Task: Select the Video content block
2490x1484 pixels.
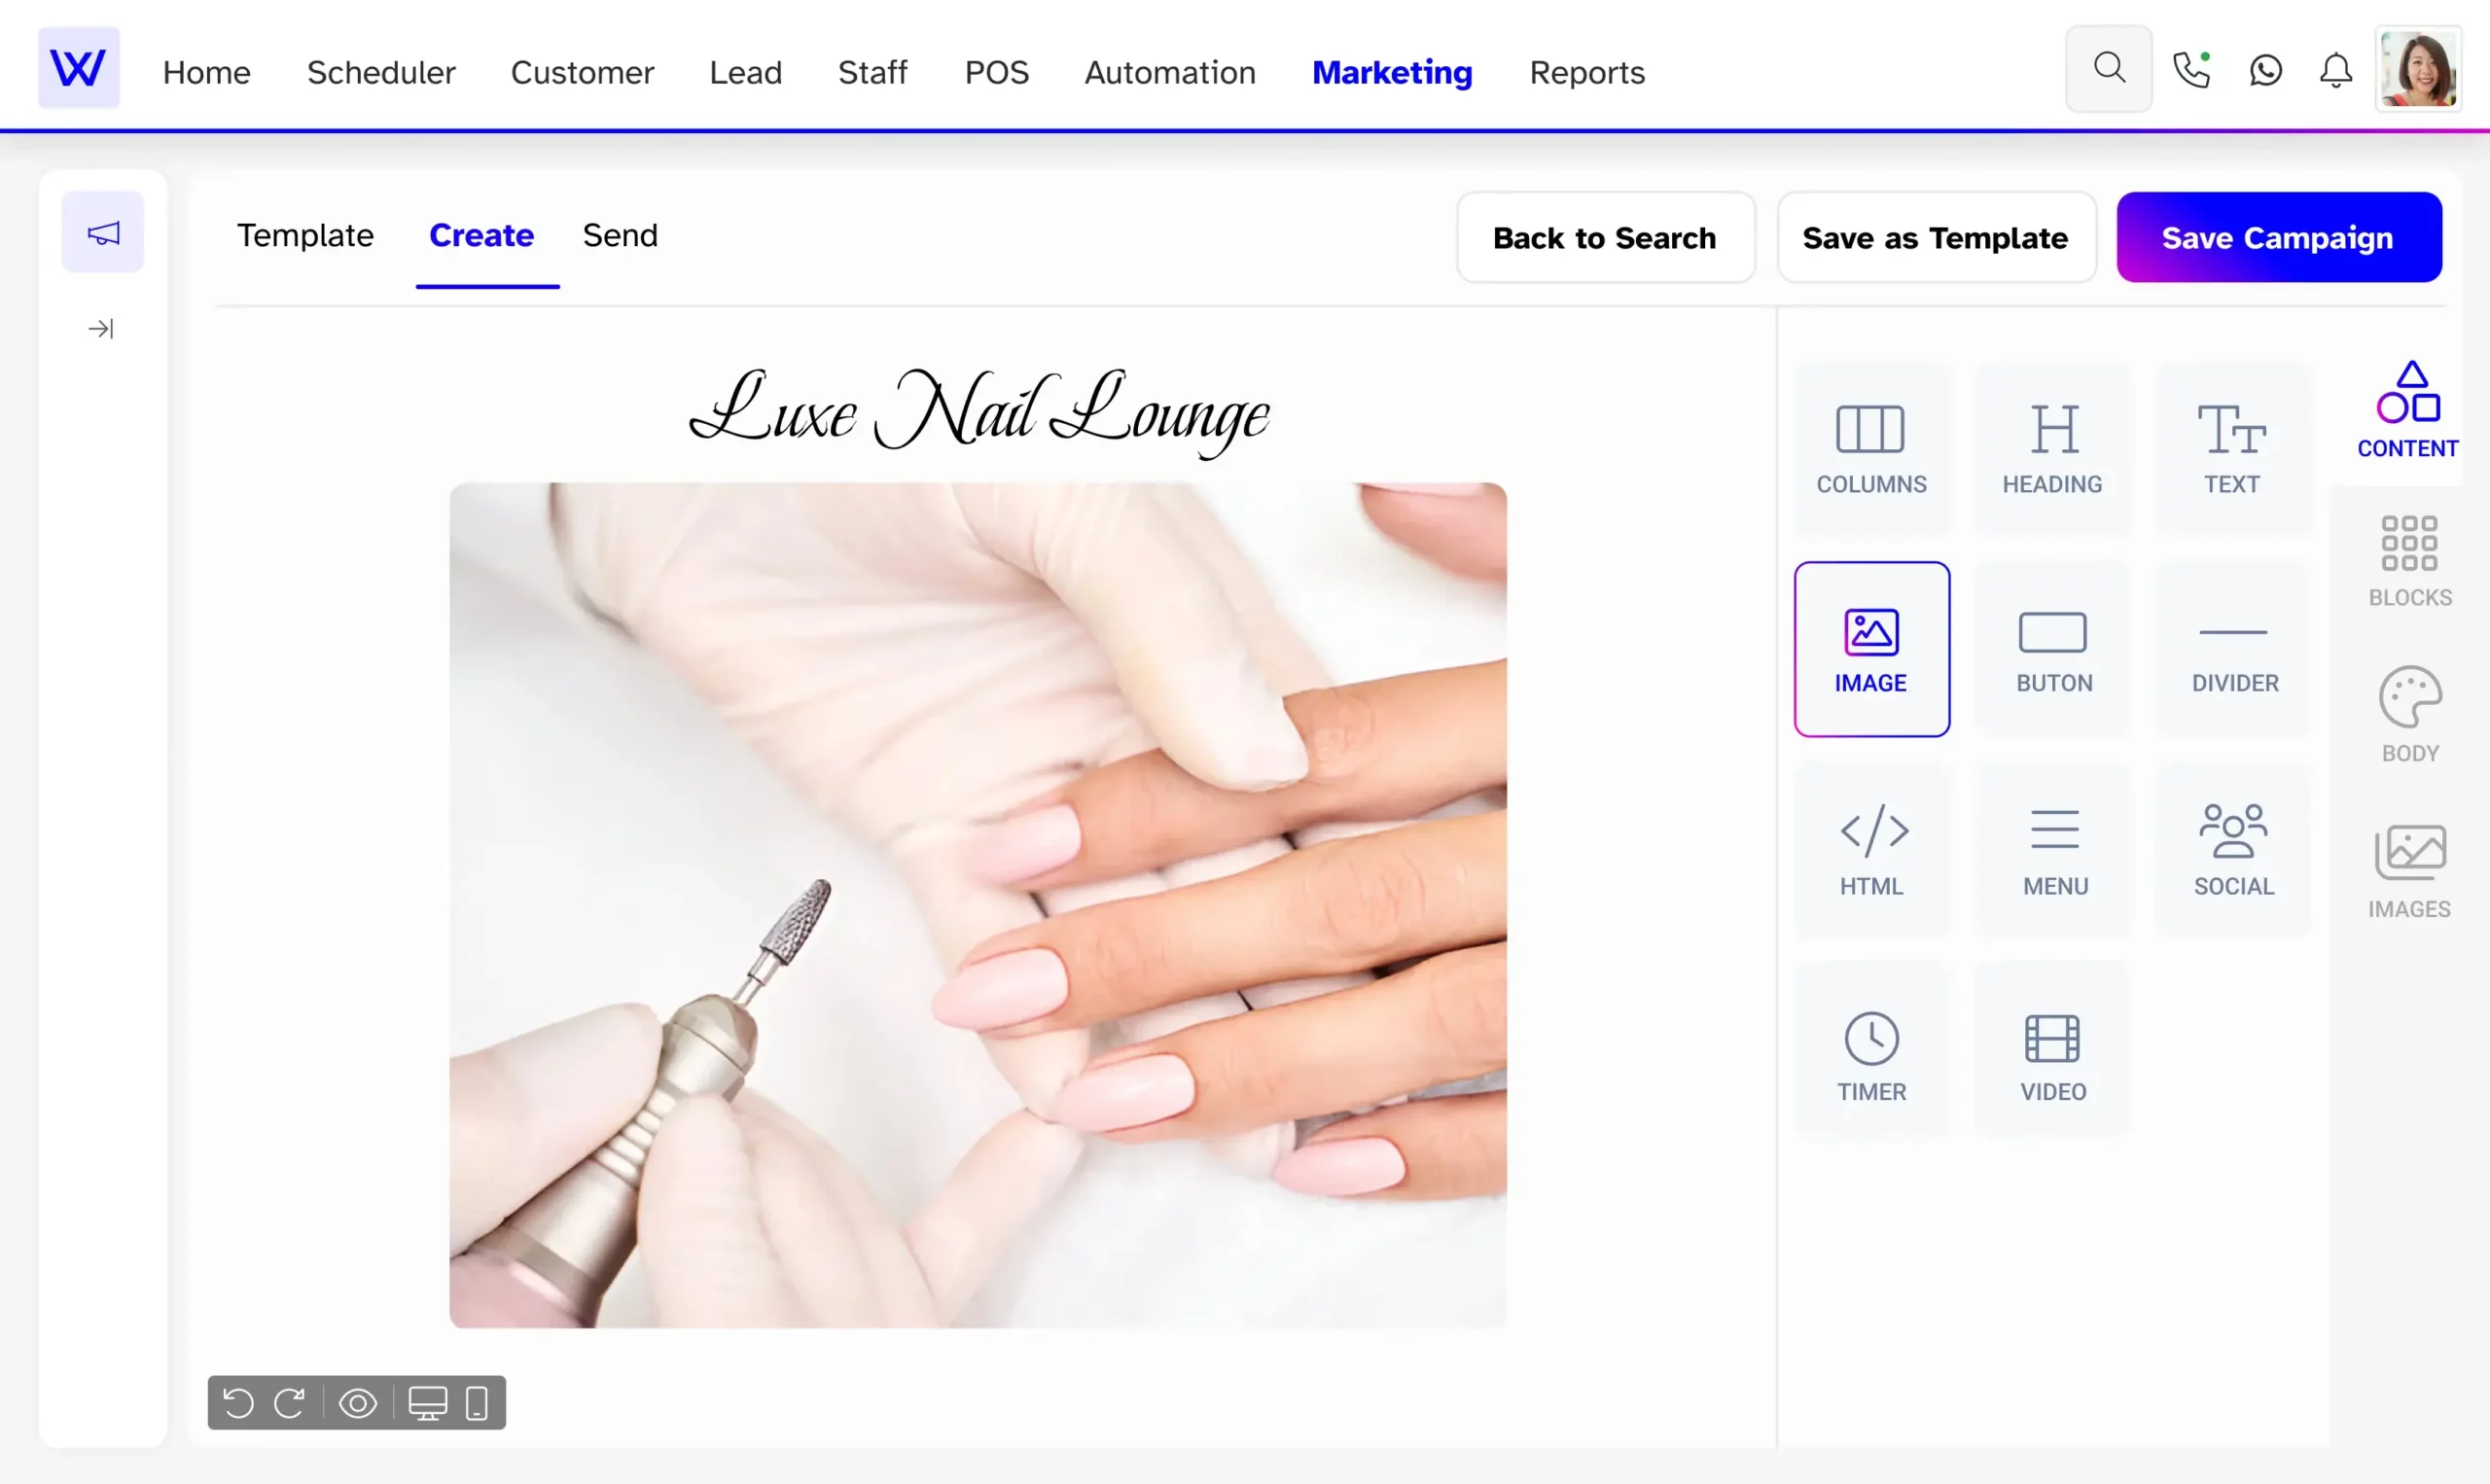Action: coord(2054,1053)
